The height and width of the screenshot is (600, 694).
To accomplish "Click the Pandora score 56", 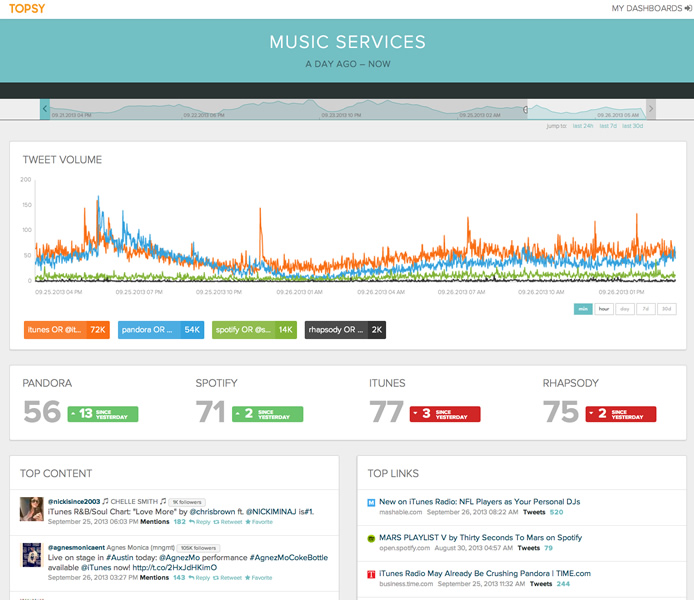I will click(x=42, y=412).
